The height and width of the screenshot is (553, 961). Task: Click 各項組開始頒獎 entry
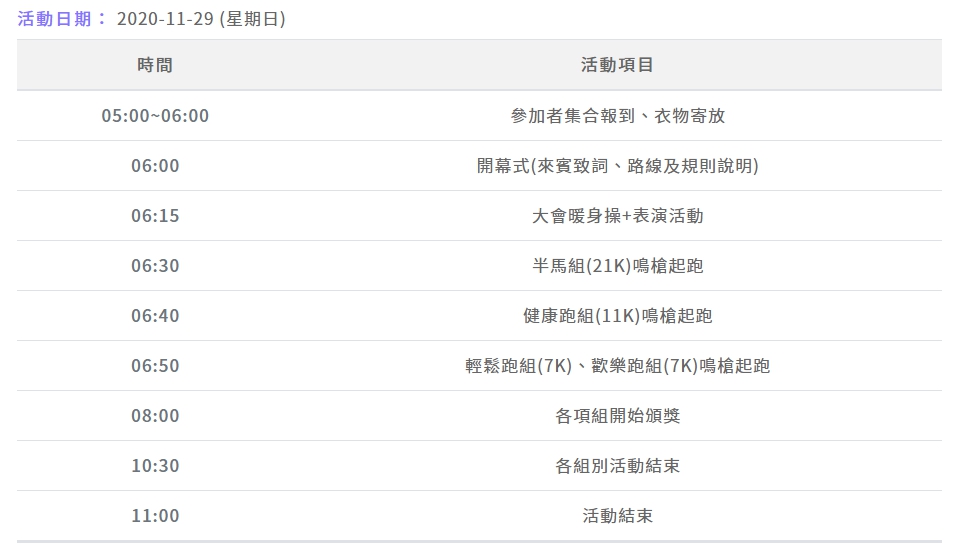[617, 416]
